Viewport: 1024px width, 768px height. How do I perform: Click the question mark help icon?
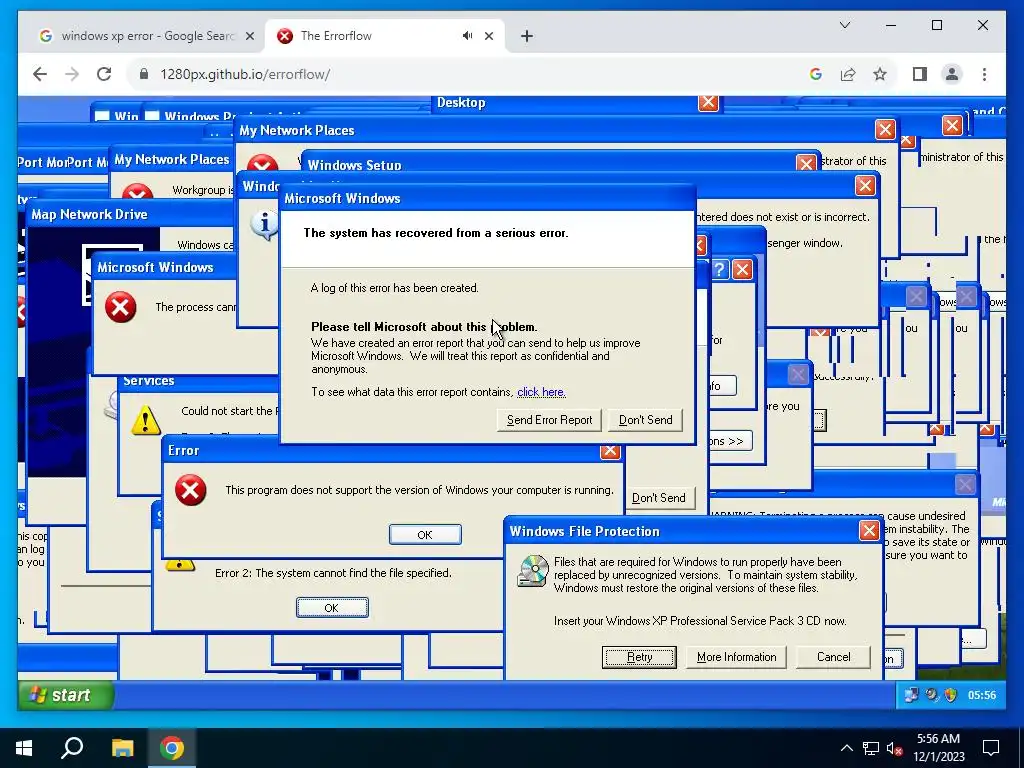click(x=719, y=270)
